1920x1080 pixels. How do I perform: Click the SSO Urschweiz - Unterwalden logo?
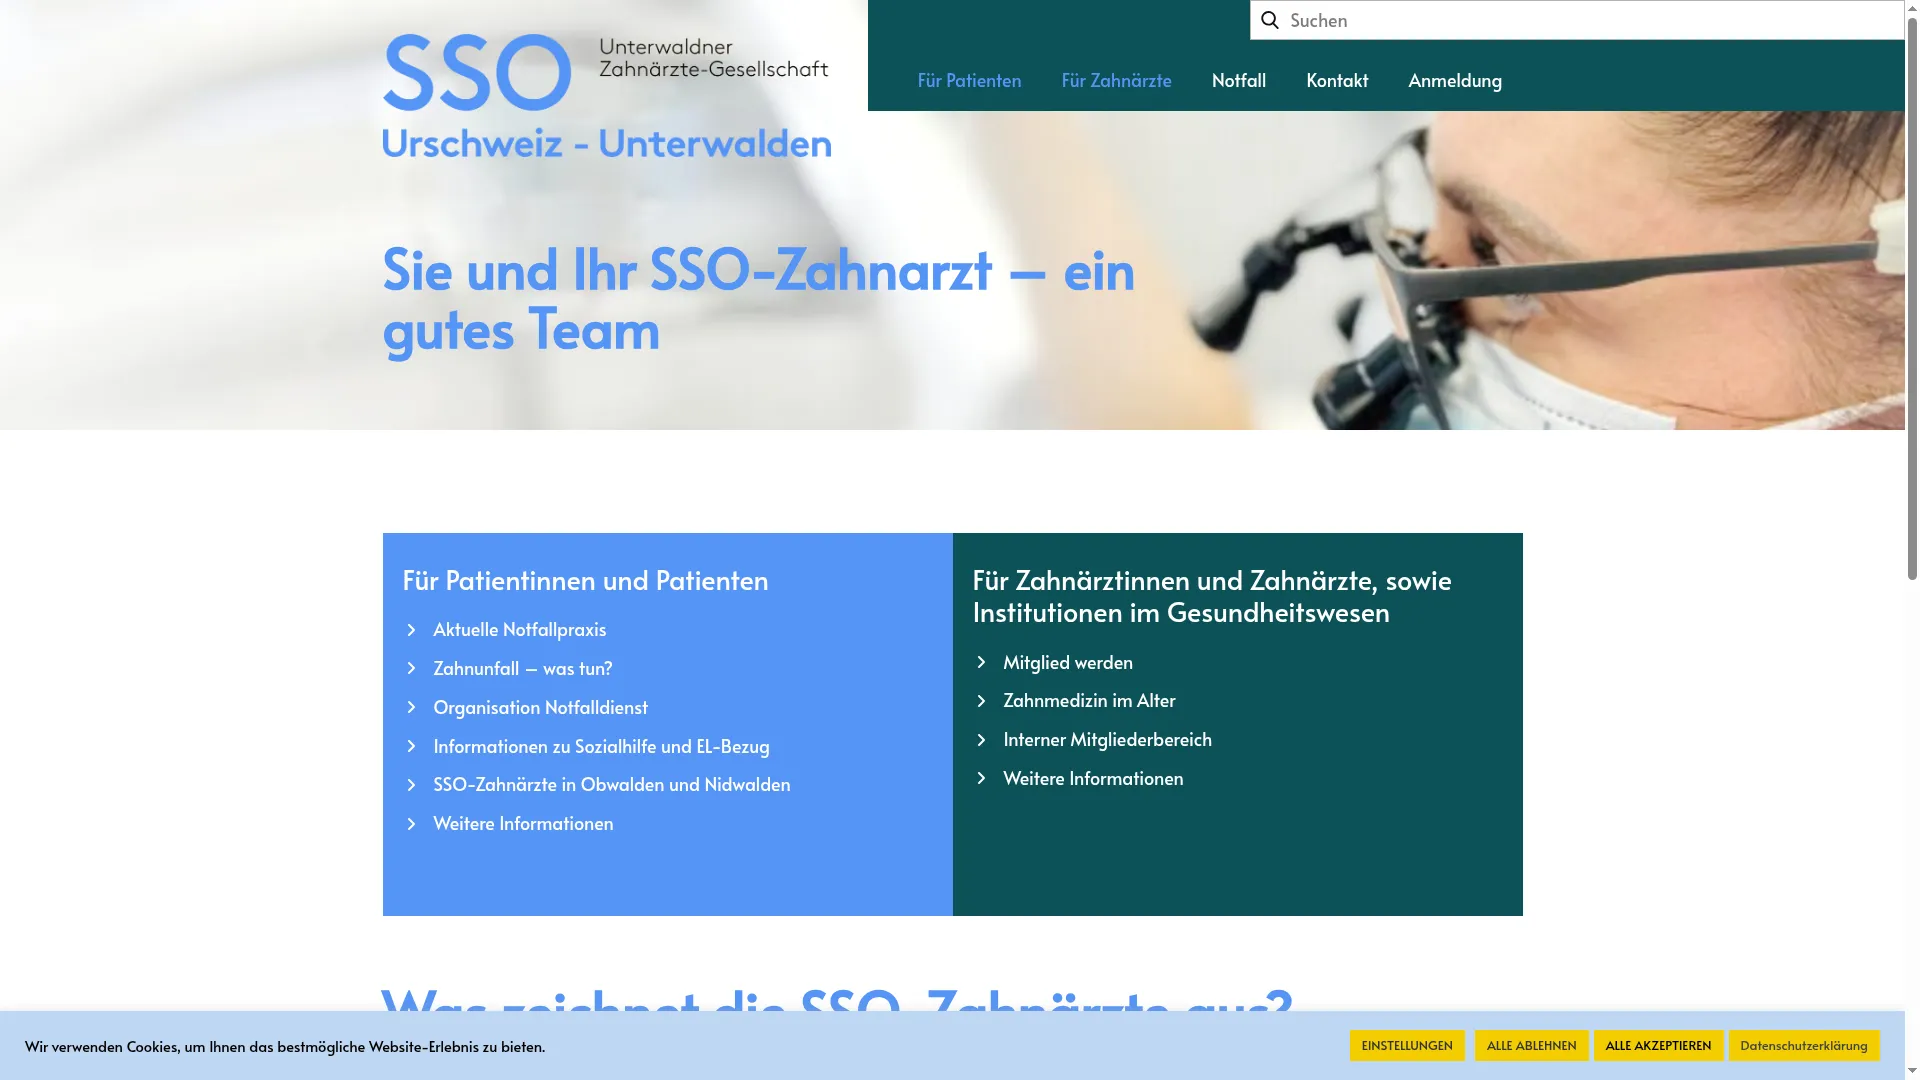(x=606, y=96)
